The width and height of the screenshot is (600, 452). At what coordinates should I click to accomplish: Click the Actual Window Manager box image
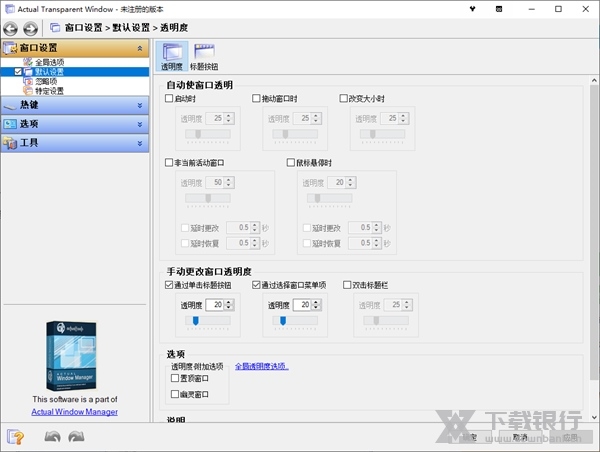71,356
